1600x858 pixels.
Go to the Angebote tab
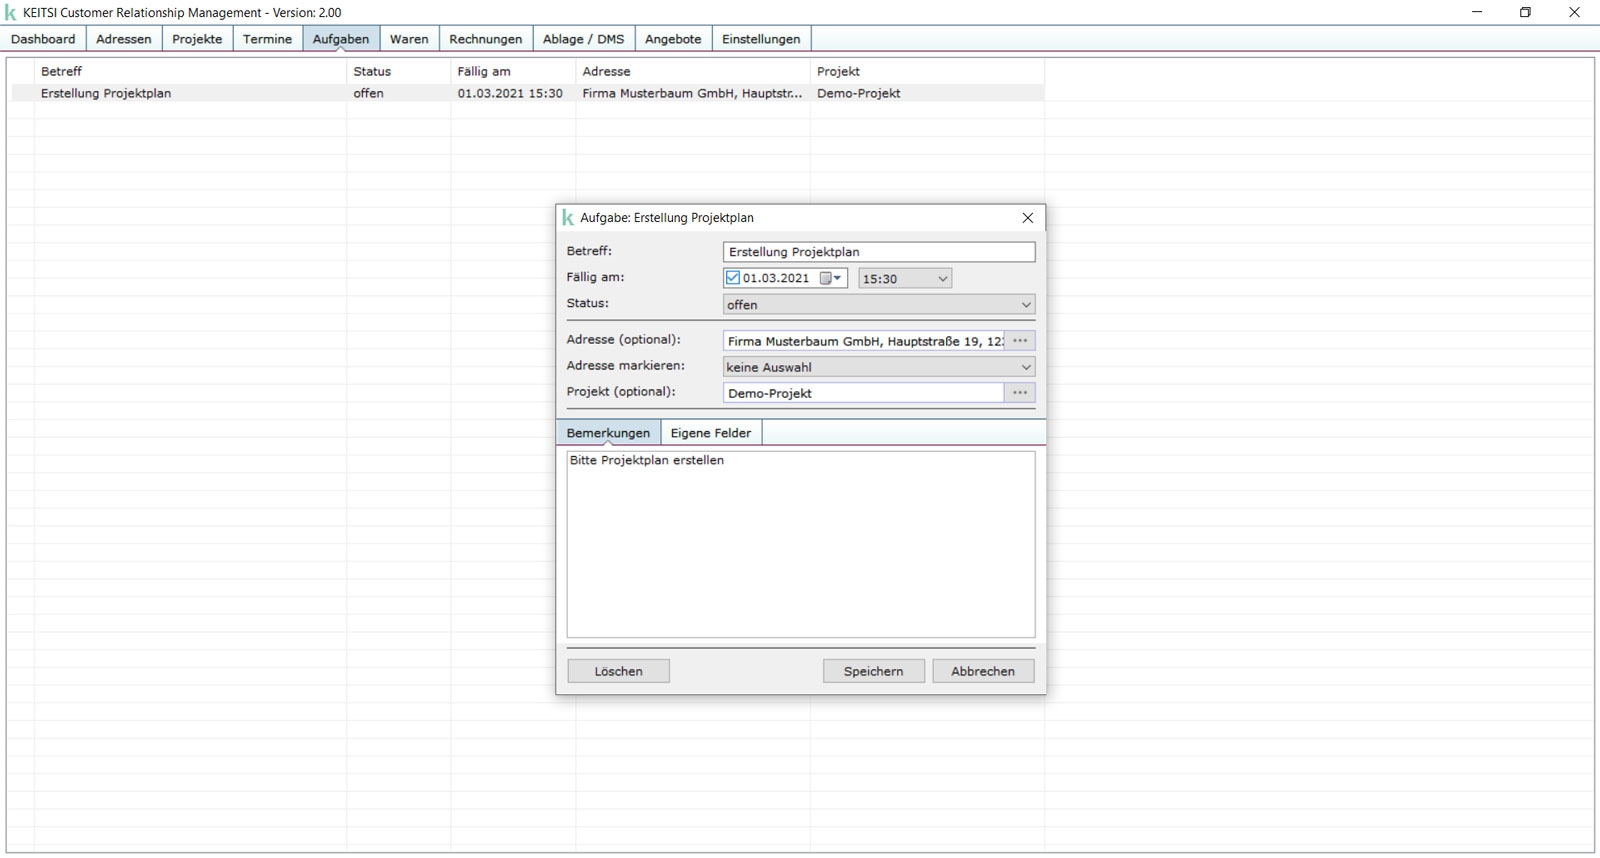tap(673, 39)
